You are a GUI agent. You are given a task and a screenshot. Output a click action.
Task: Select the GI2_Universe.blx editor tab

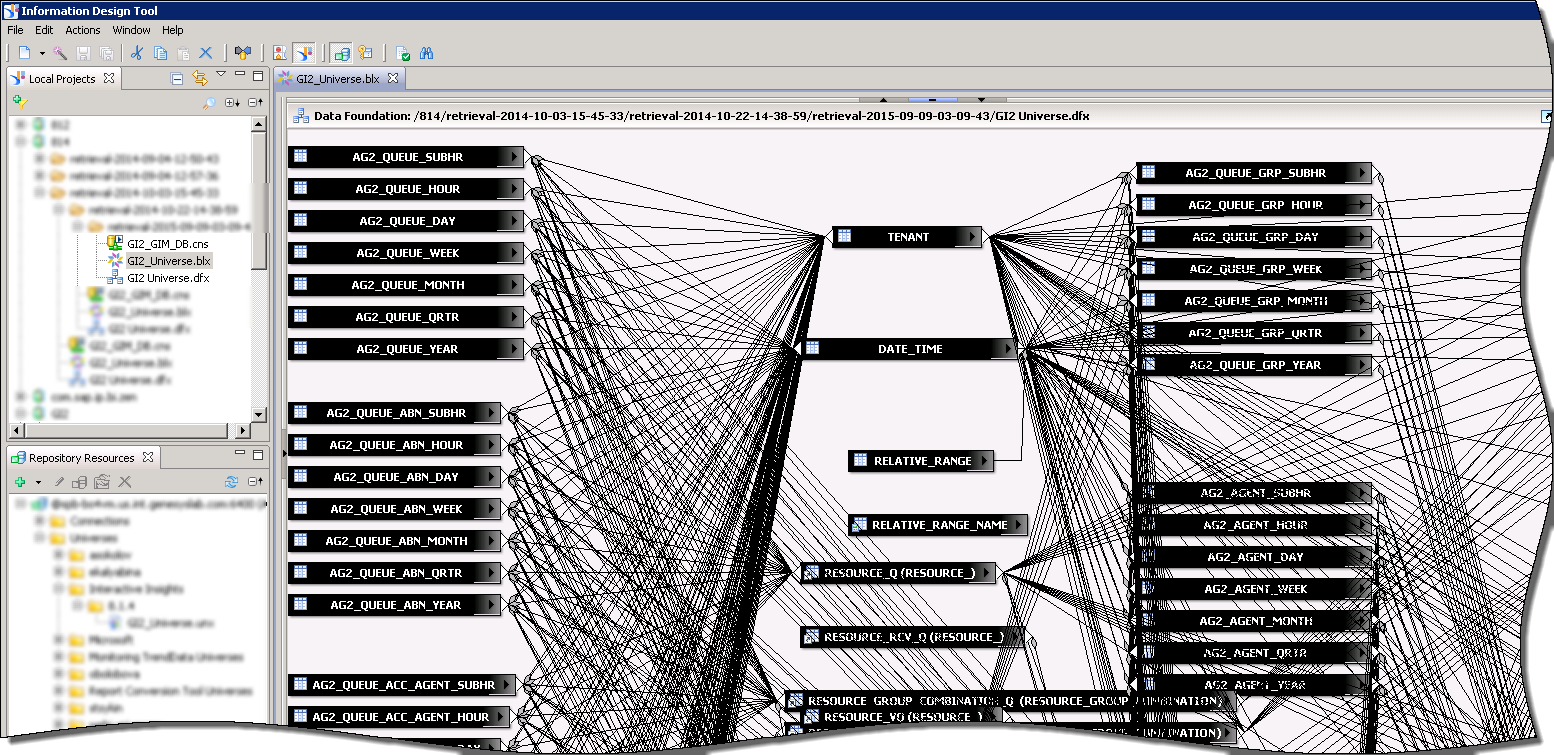click(336, 78)
